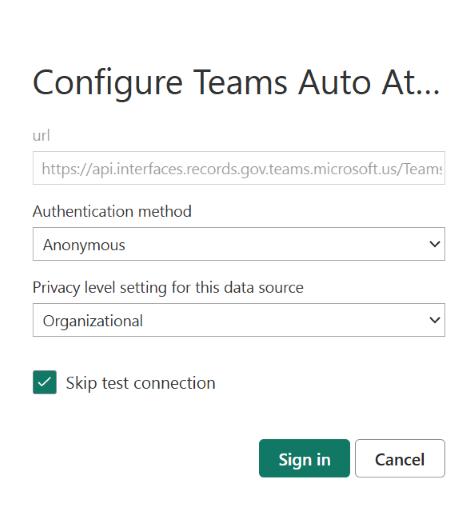Click the url input field
The width and height of the screenshot is (475, 508).
(239, 168)
